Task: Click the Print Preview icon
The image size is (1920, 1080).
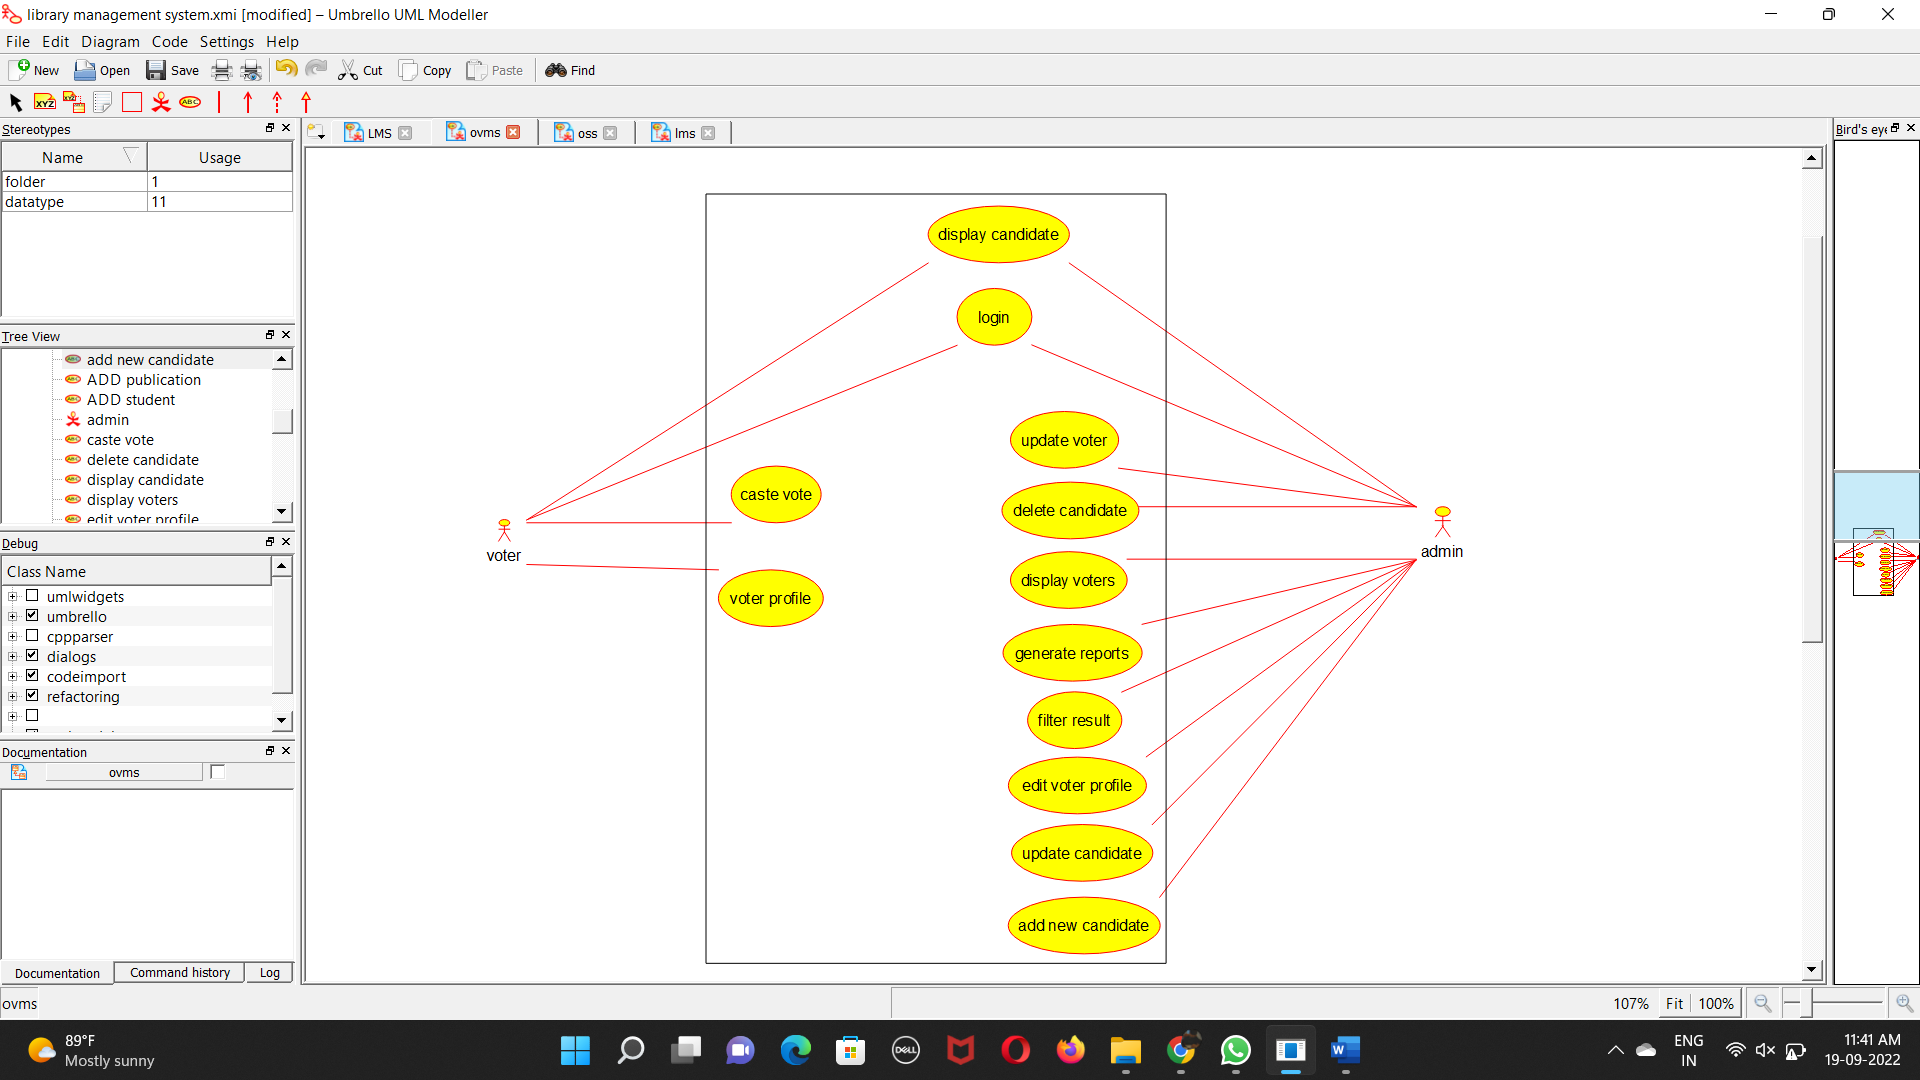Action: [x=251, y=70]
